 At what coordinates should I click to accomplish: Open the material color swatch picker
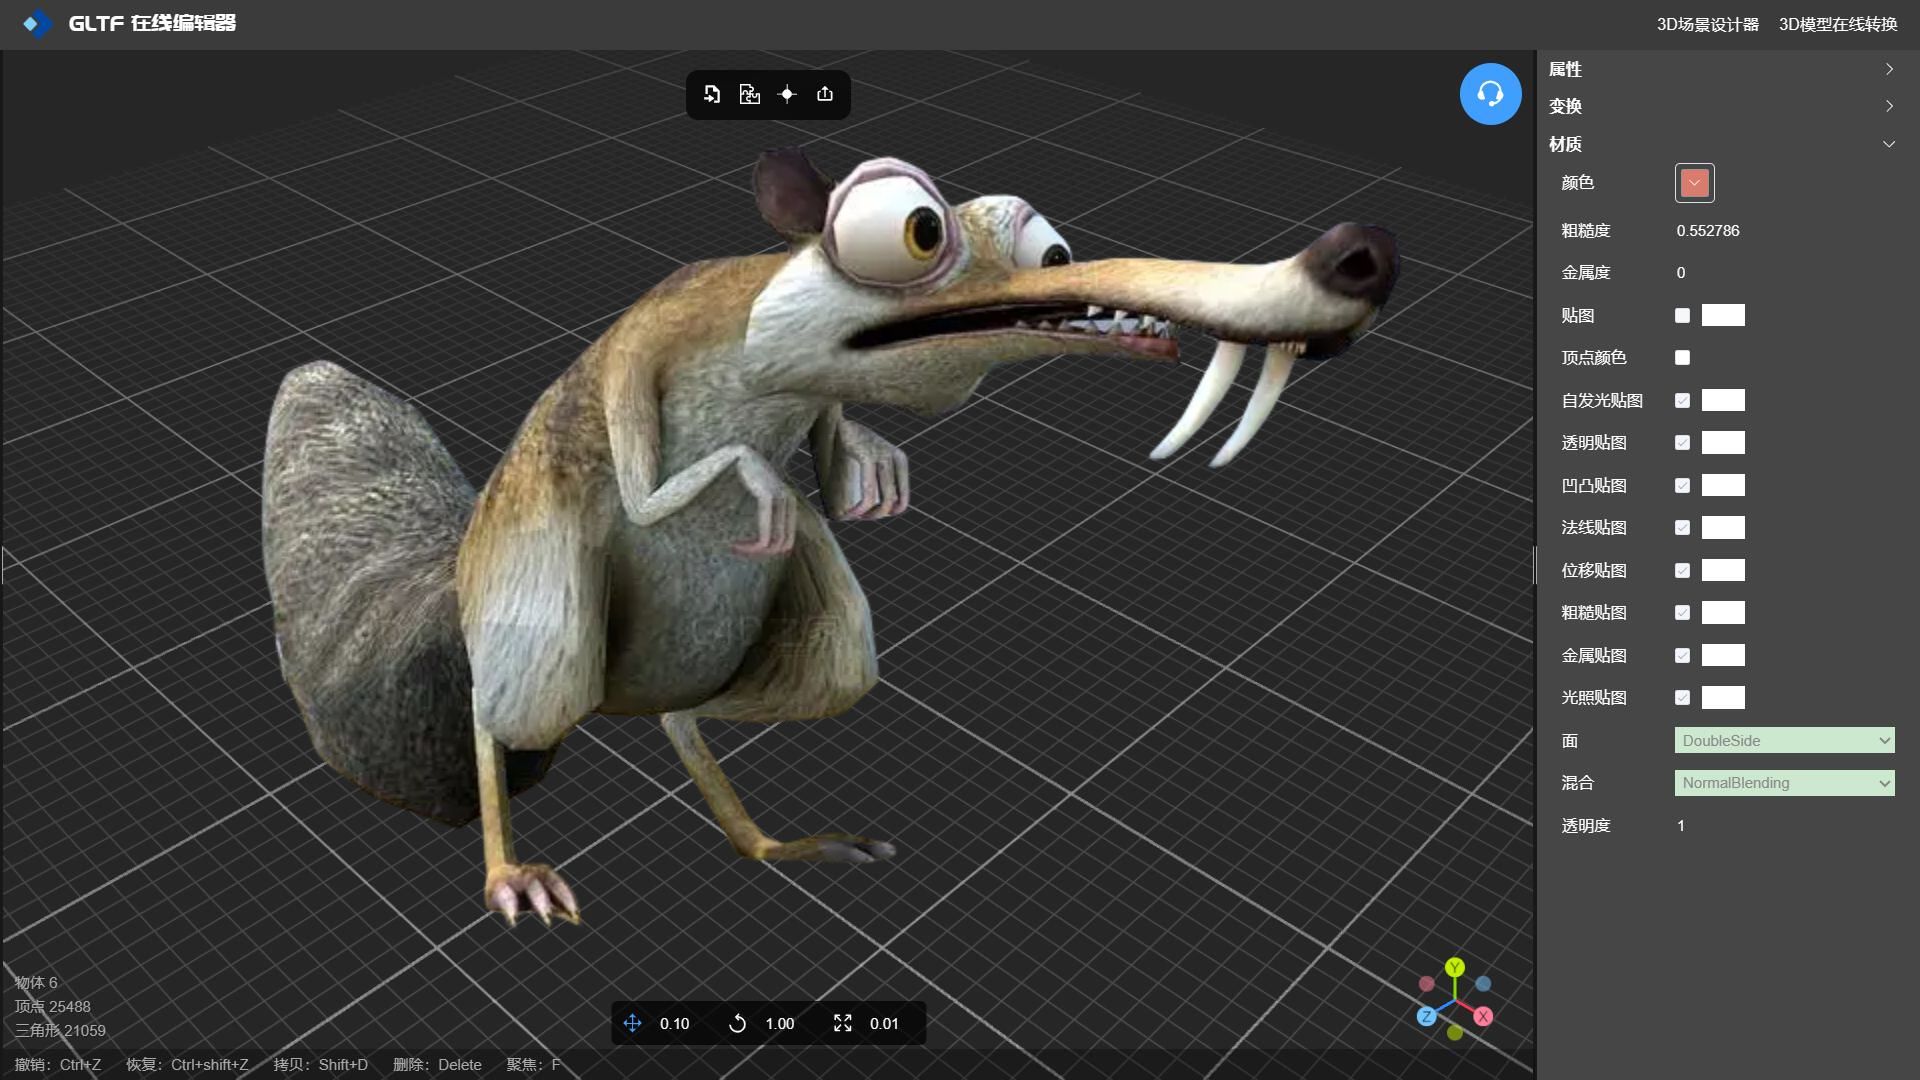click(1694, 183)
